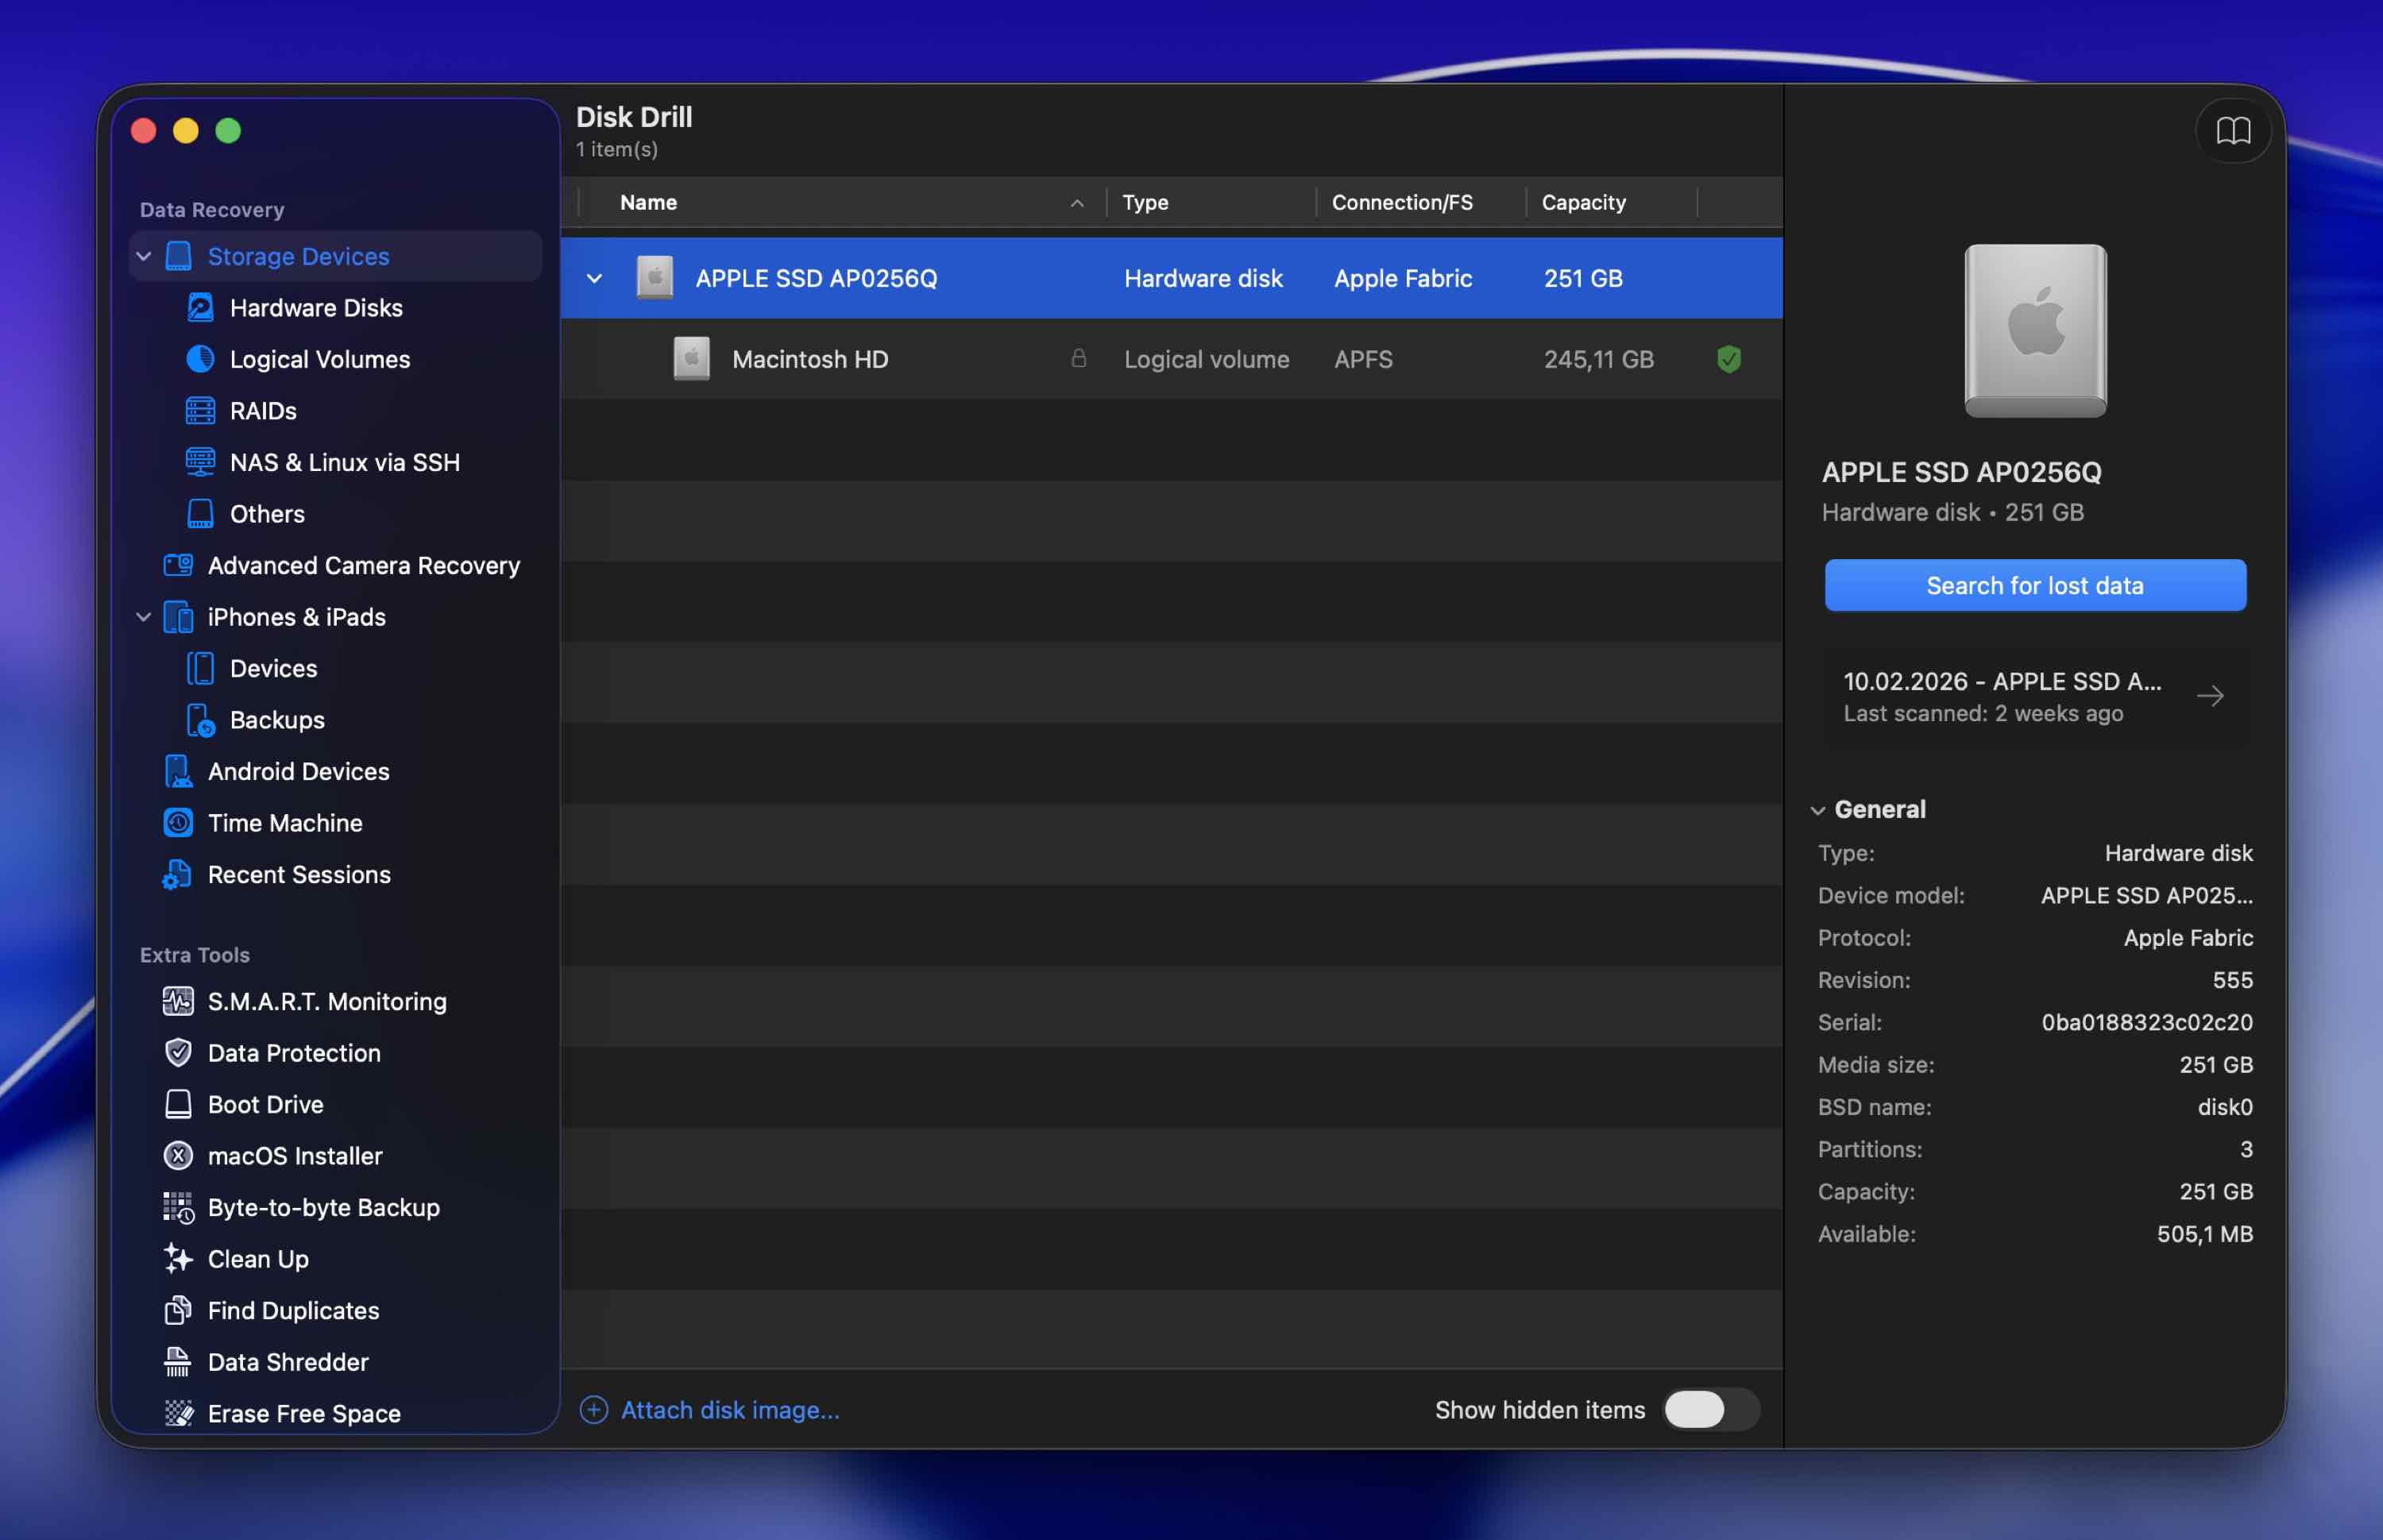This screenshot has width=2383, height=1540.
Task: Collapse the General info section
Action: click(1818, 810)
